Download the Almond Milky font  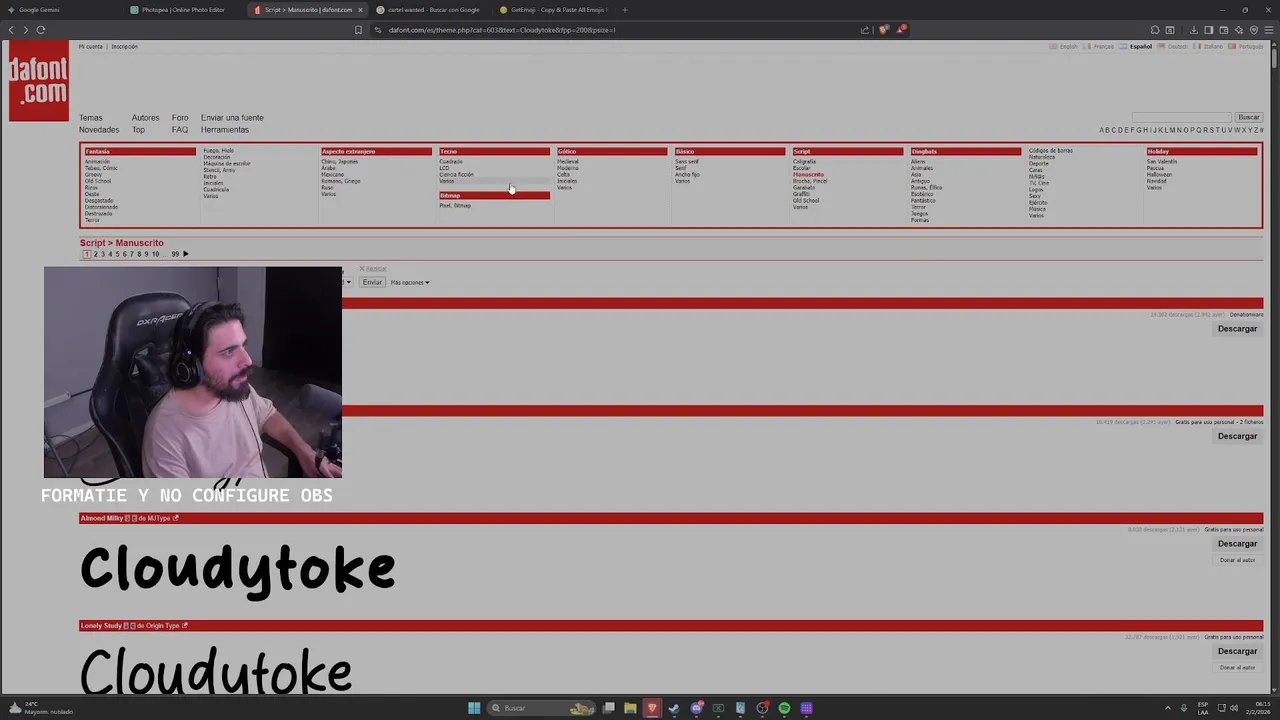pyautogui.click(x=1237, y=544)
